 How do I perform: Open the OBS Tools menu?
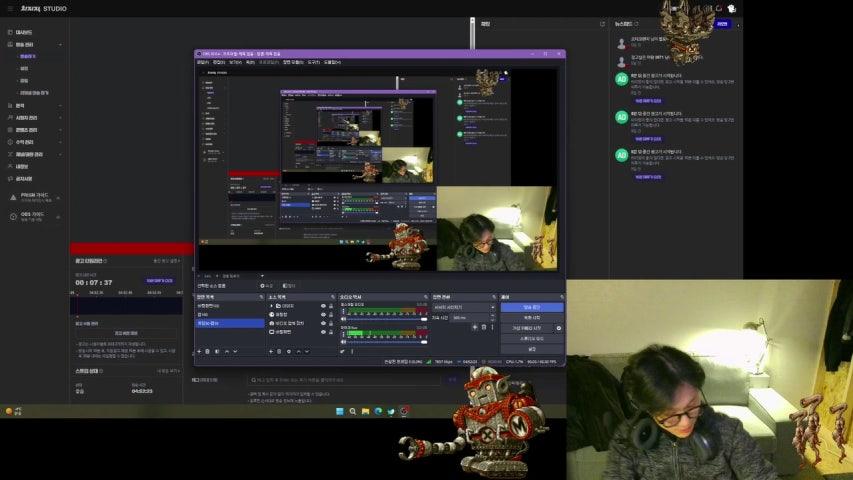314,62
